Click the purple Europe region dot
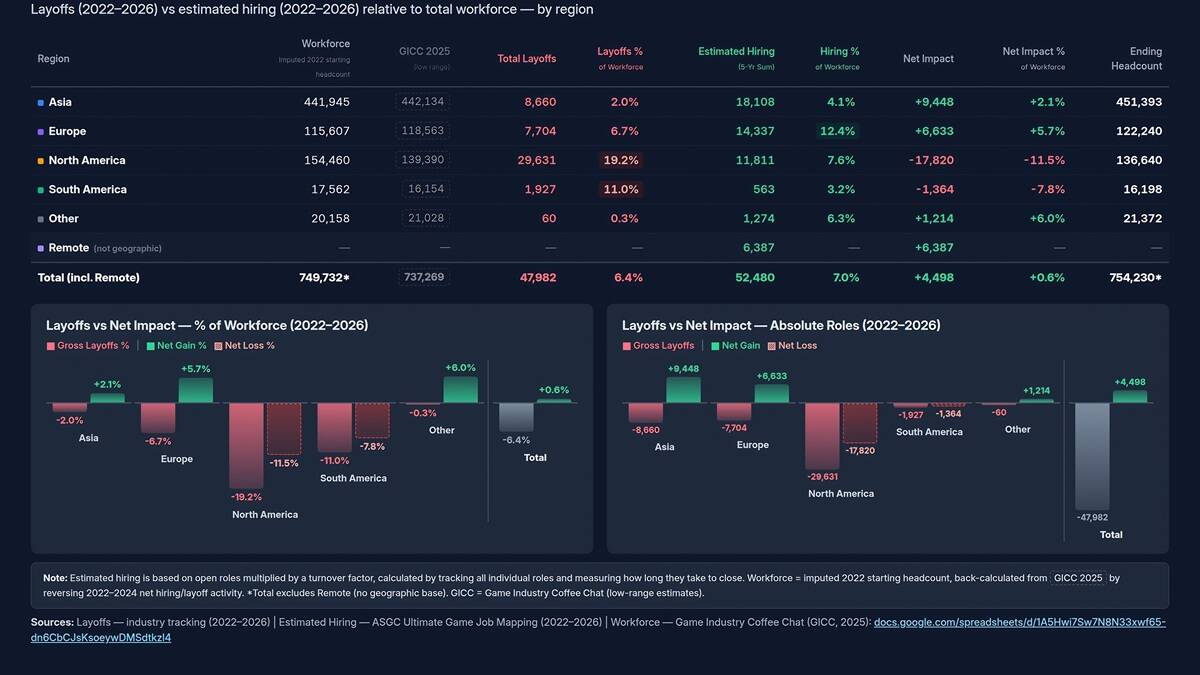 [41, 132]
